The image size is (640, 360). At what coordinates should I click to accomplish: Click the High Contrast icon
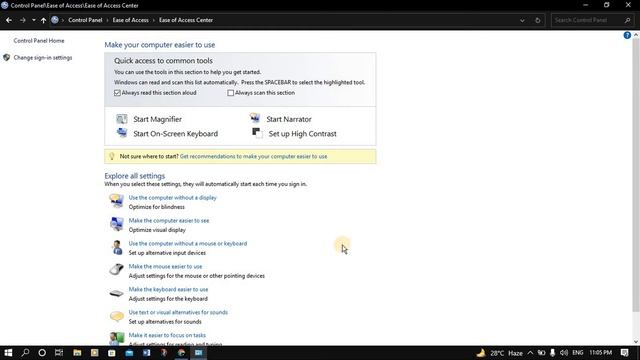click(x=257, y=133)
